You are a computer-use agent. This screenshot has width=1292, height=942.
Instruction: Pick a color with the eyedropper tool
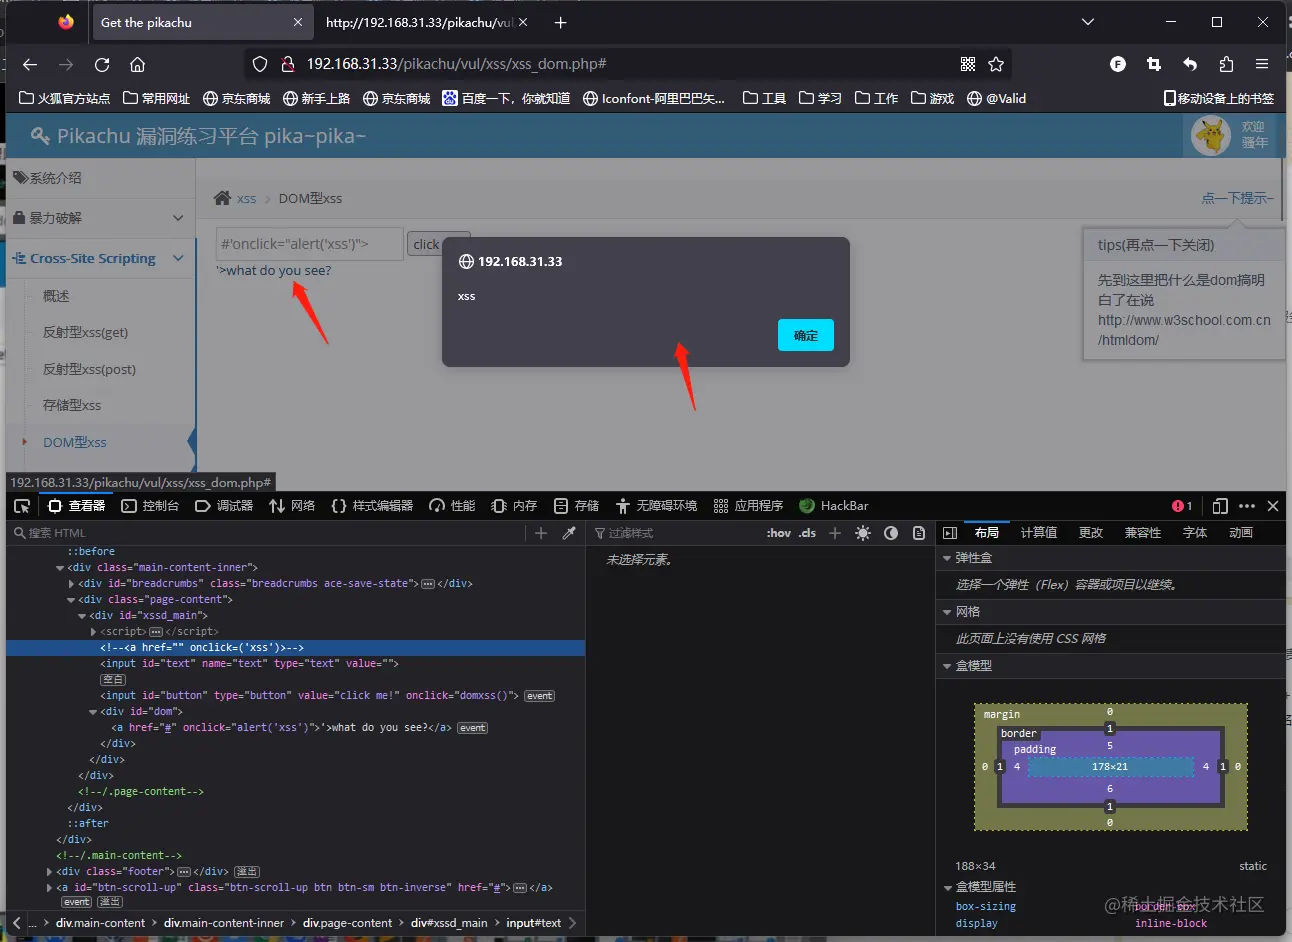[x=569, y=533]
